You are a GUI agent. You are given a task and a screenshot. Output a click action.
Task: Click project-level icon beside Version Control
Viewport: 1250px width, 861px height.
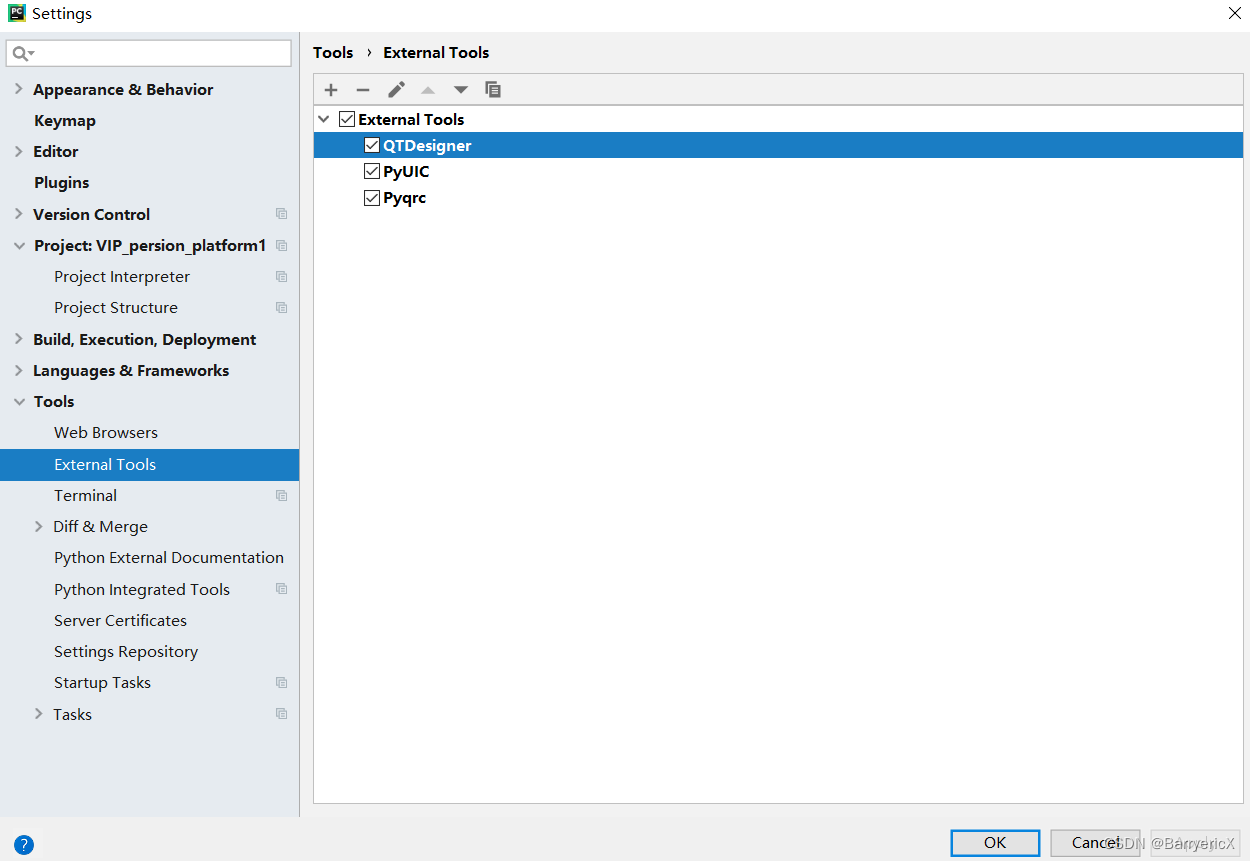tap(282, 214)
